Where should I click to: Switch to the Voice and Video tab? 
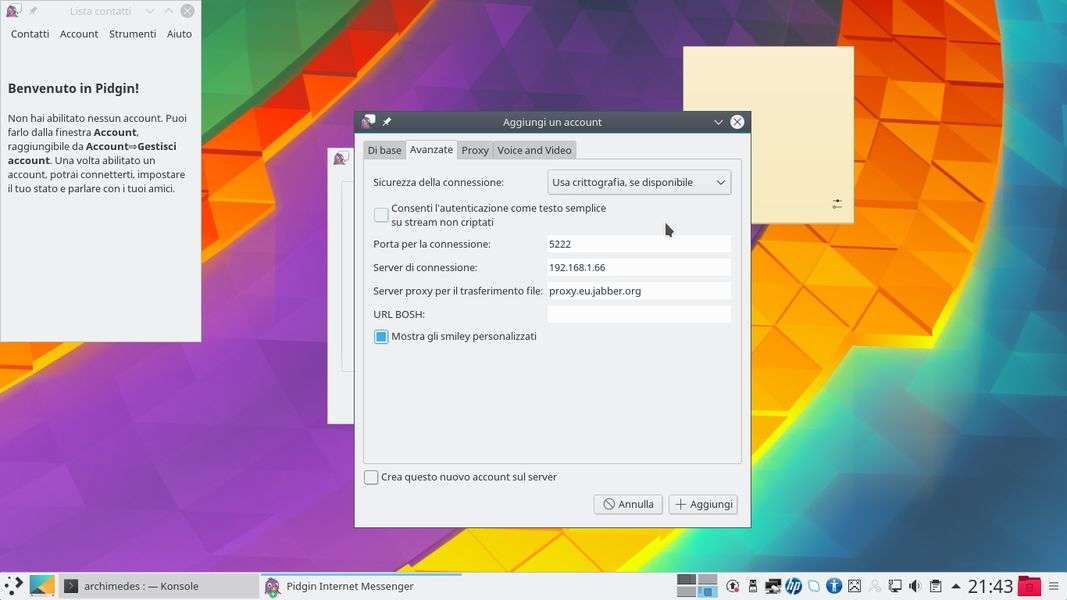click(x=534, y=151)
